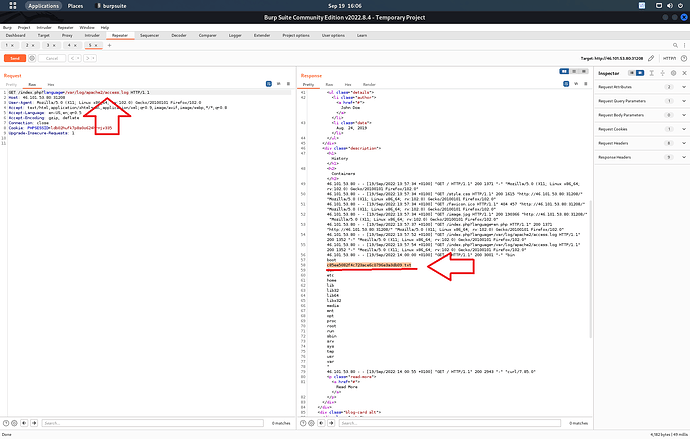
Task: Click the Cancel button
Action: point(52,58)
